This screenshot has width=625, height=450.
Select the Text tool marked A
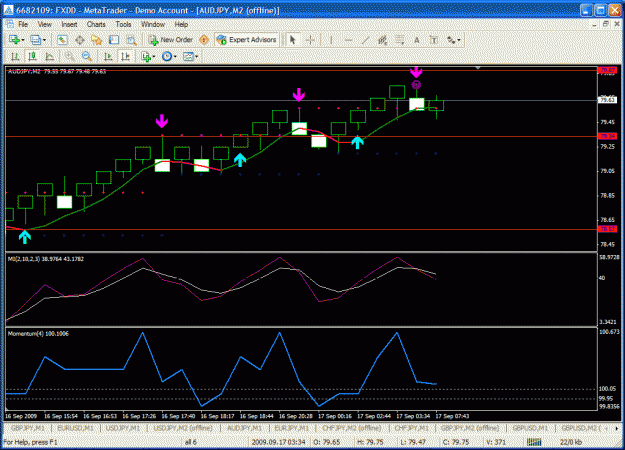[417, 40]
